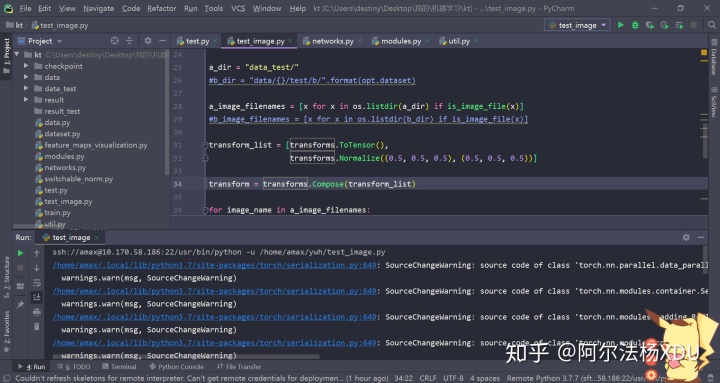Expand the data_test folder
The image size is (720, 383).
pyautogui.click(x=26, y=88)
